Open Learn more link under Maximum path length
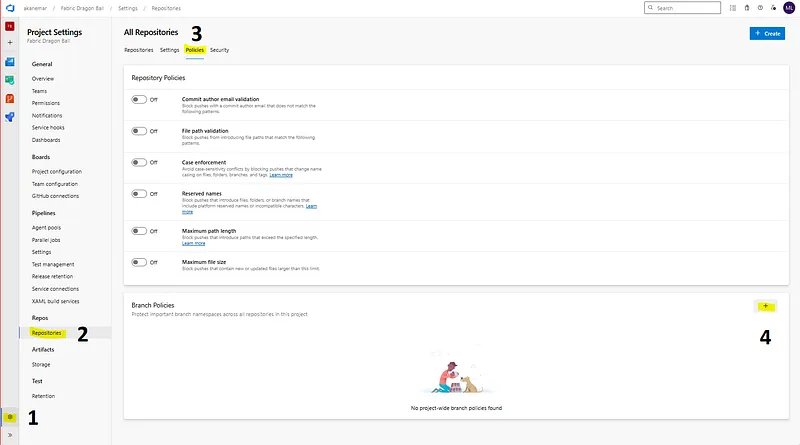Image resolution: width=800 pixels, height=445 pixels. click(193, 243)
